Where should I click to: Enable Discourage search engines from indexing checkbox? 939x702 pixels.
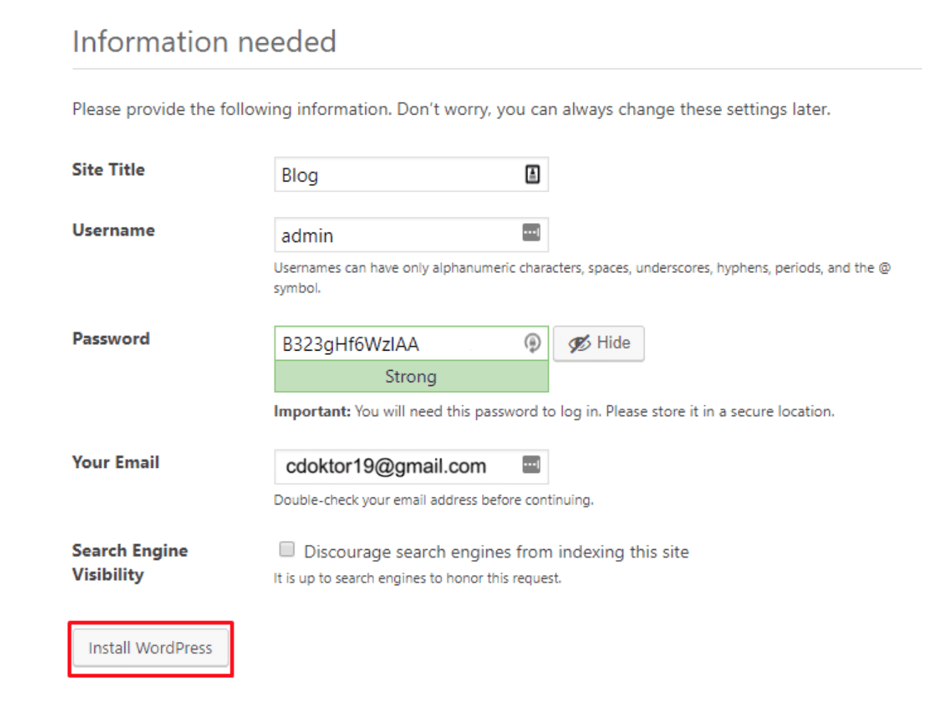point(287,548)
